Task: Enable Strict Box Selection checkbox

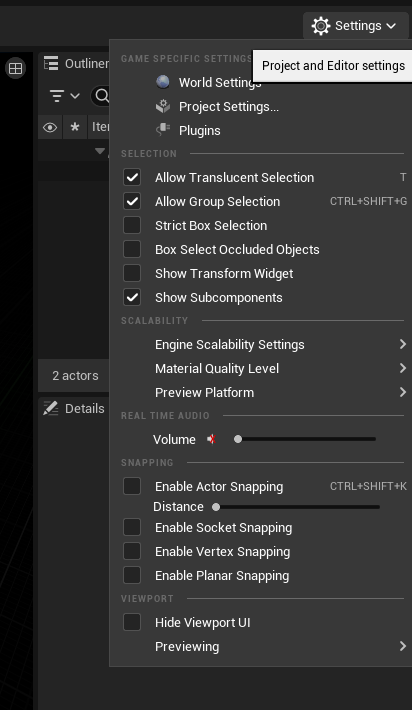Action: pyautogui.click(x=132, y=225)
